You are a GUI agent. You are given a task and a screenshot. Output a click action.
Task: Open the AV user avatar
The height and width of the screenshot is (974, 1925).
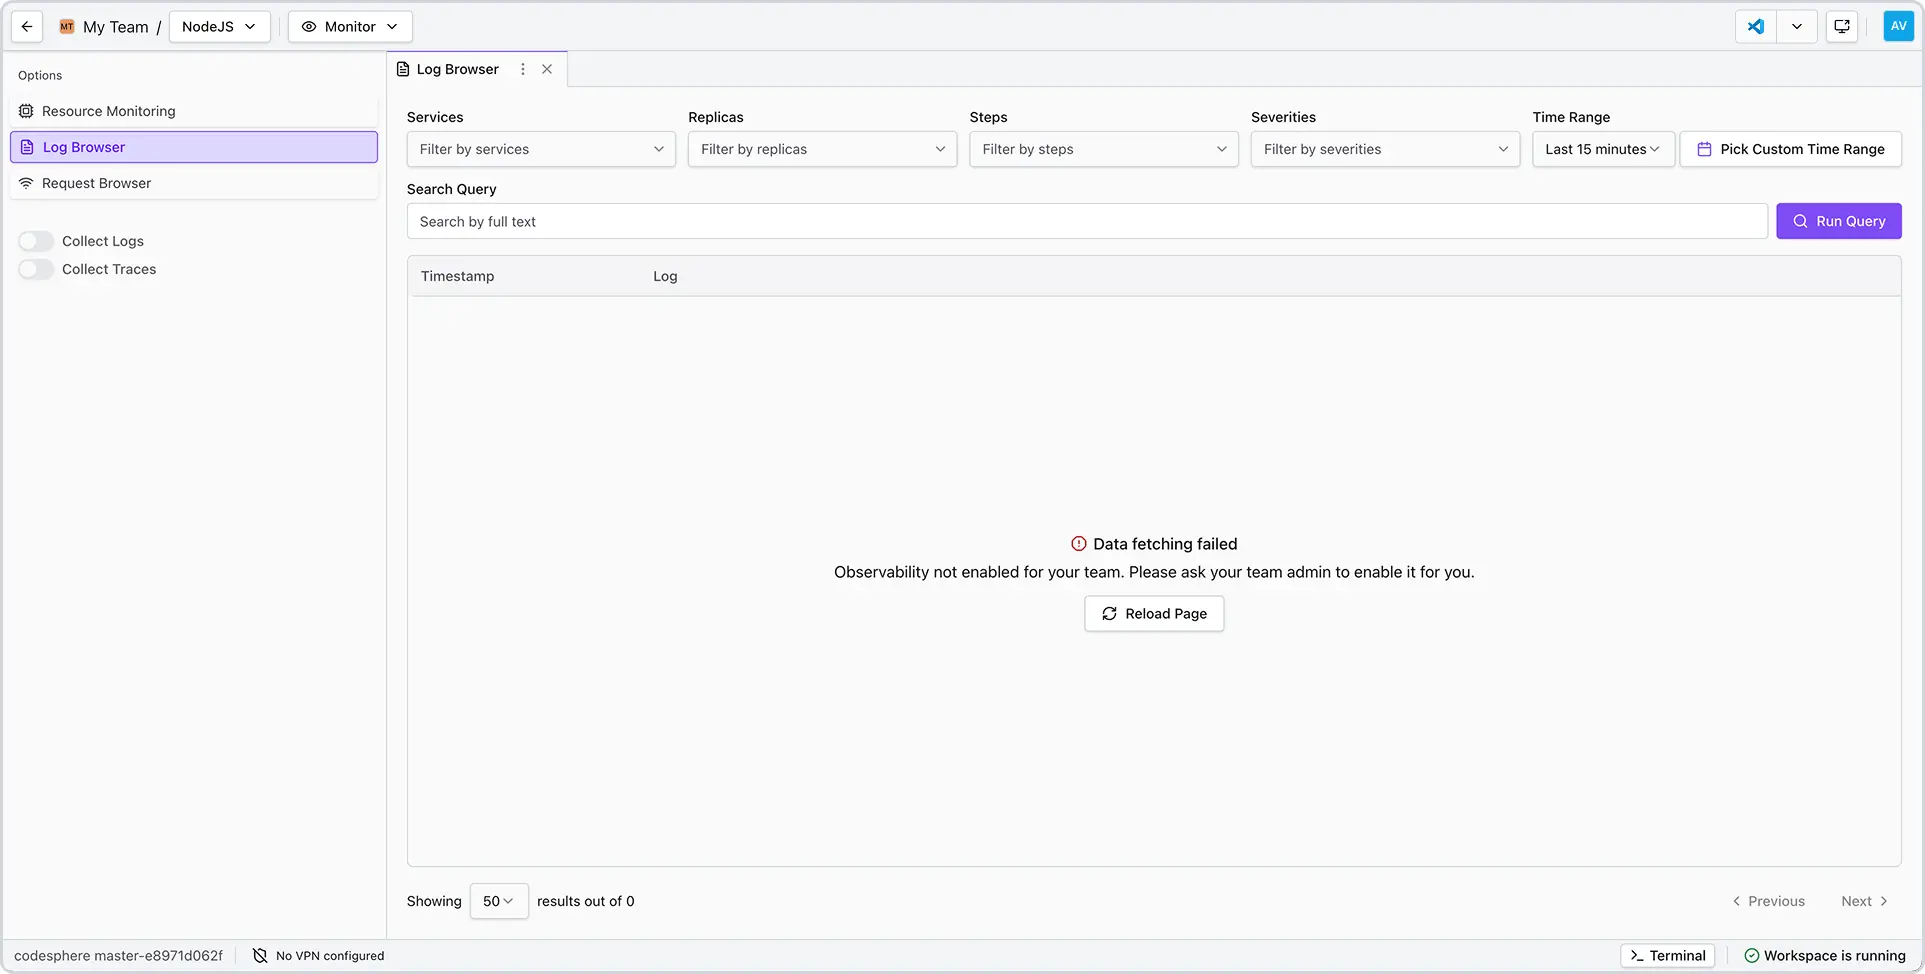[1898, 26]
